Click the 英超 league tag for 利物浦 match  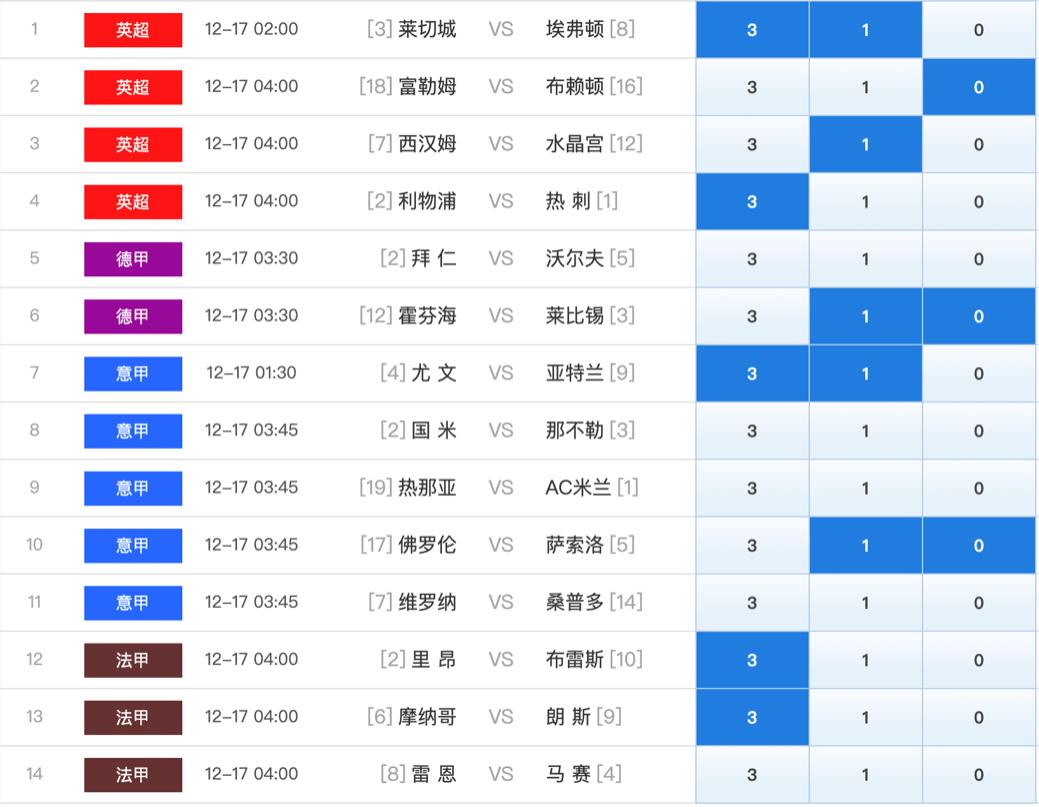pyautogui.click(x=133, y=201)
